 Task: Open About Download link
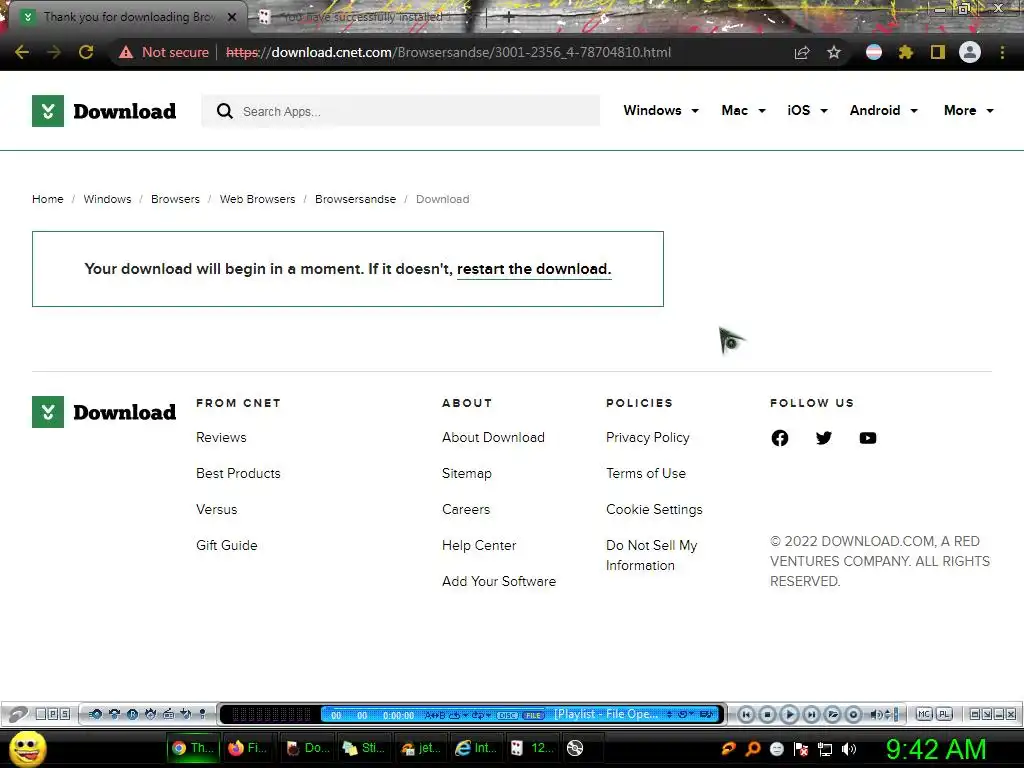(493, 438)
